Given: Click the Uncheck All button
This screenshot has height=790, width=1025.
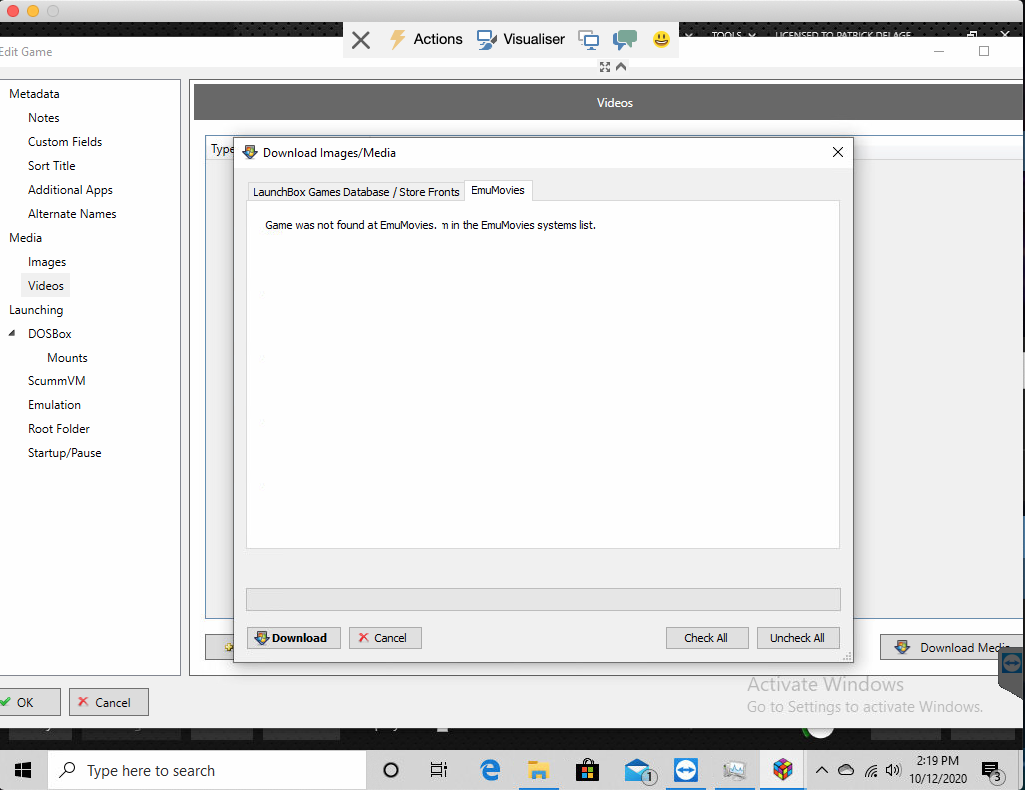Looking at the screenshot, I should pyautogui.click(x=798, y=638).
